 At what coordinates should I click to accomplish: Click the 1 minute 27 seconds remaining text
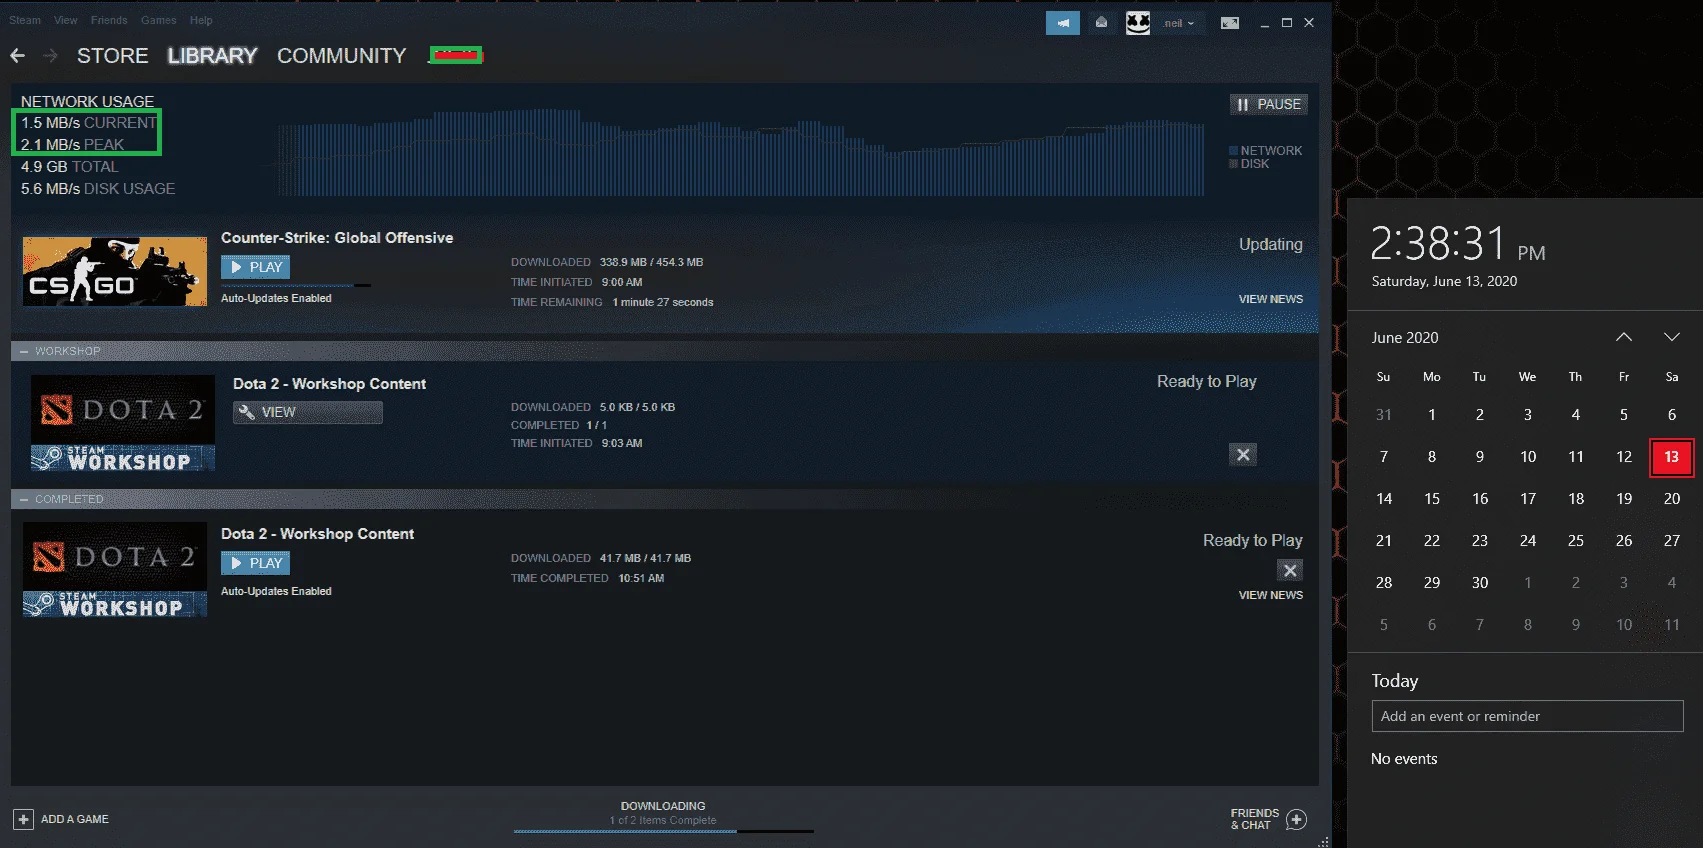[x=663, y=302]
